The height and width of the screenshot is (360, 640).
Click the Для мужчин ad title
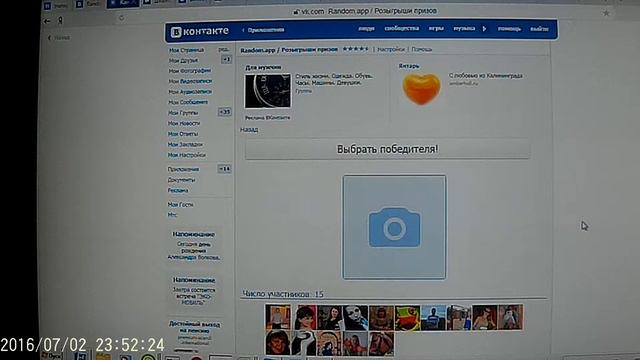click(263, 67)
